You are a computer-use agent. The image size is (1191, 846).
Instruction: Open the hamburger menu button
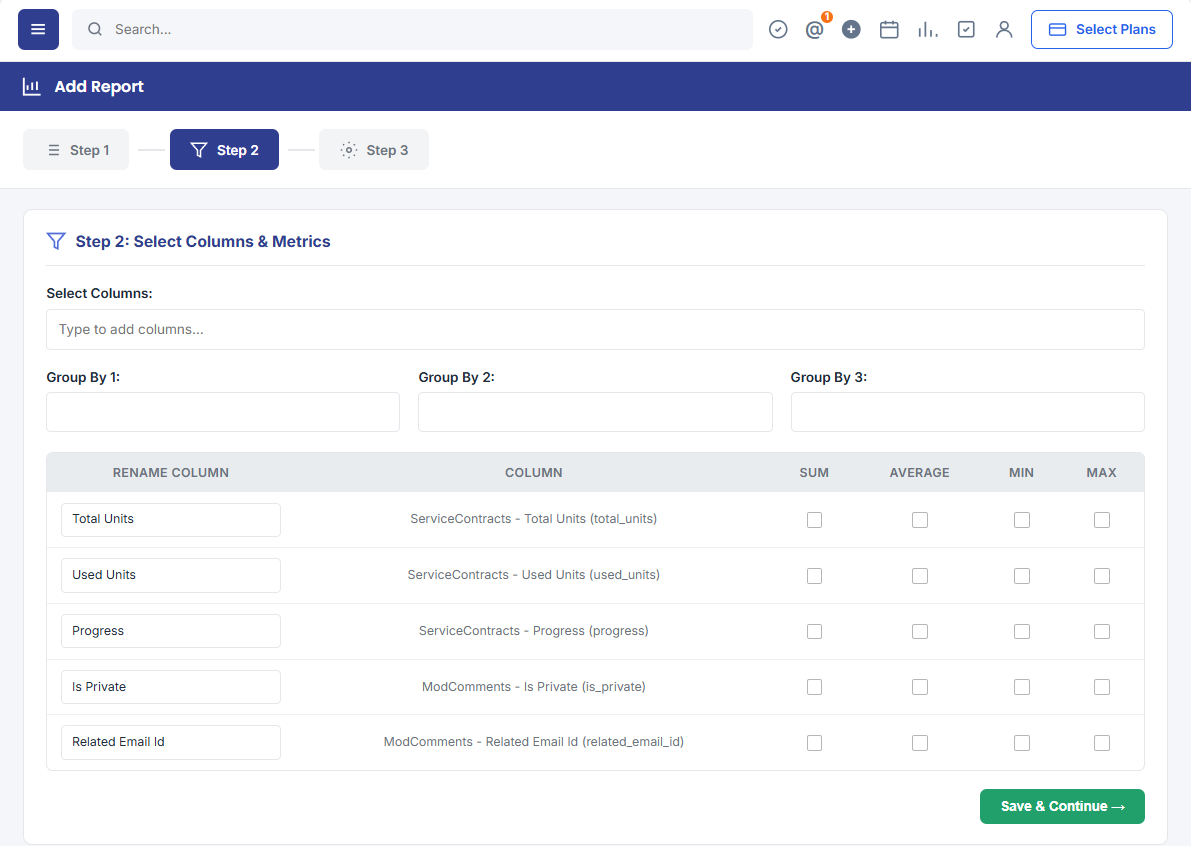click(x=38, y=30)
